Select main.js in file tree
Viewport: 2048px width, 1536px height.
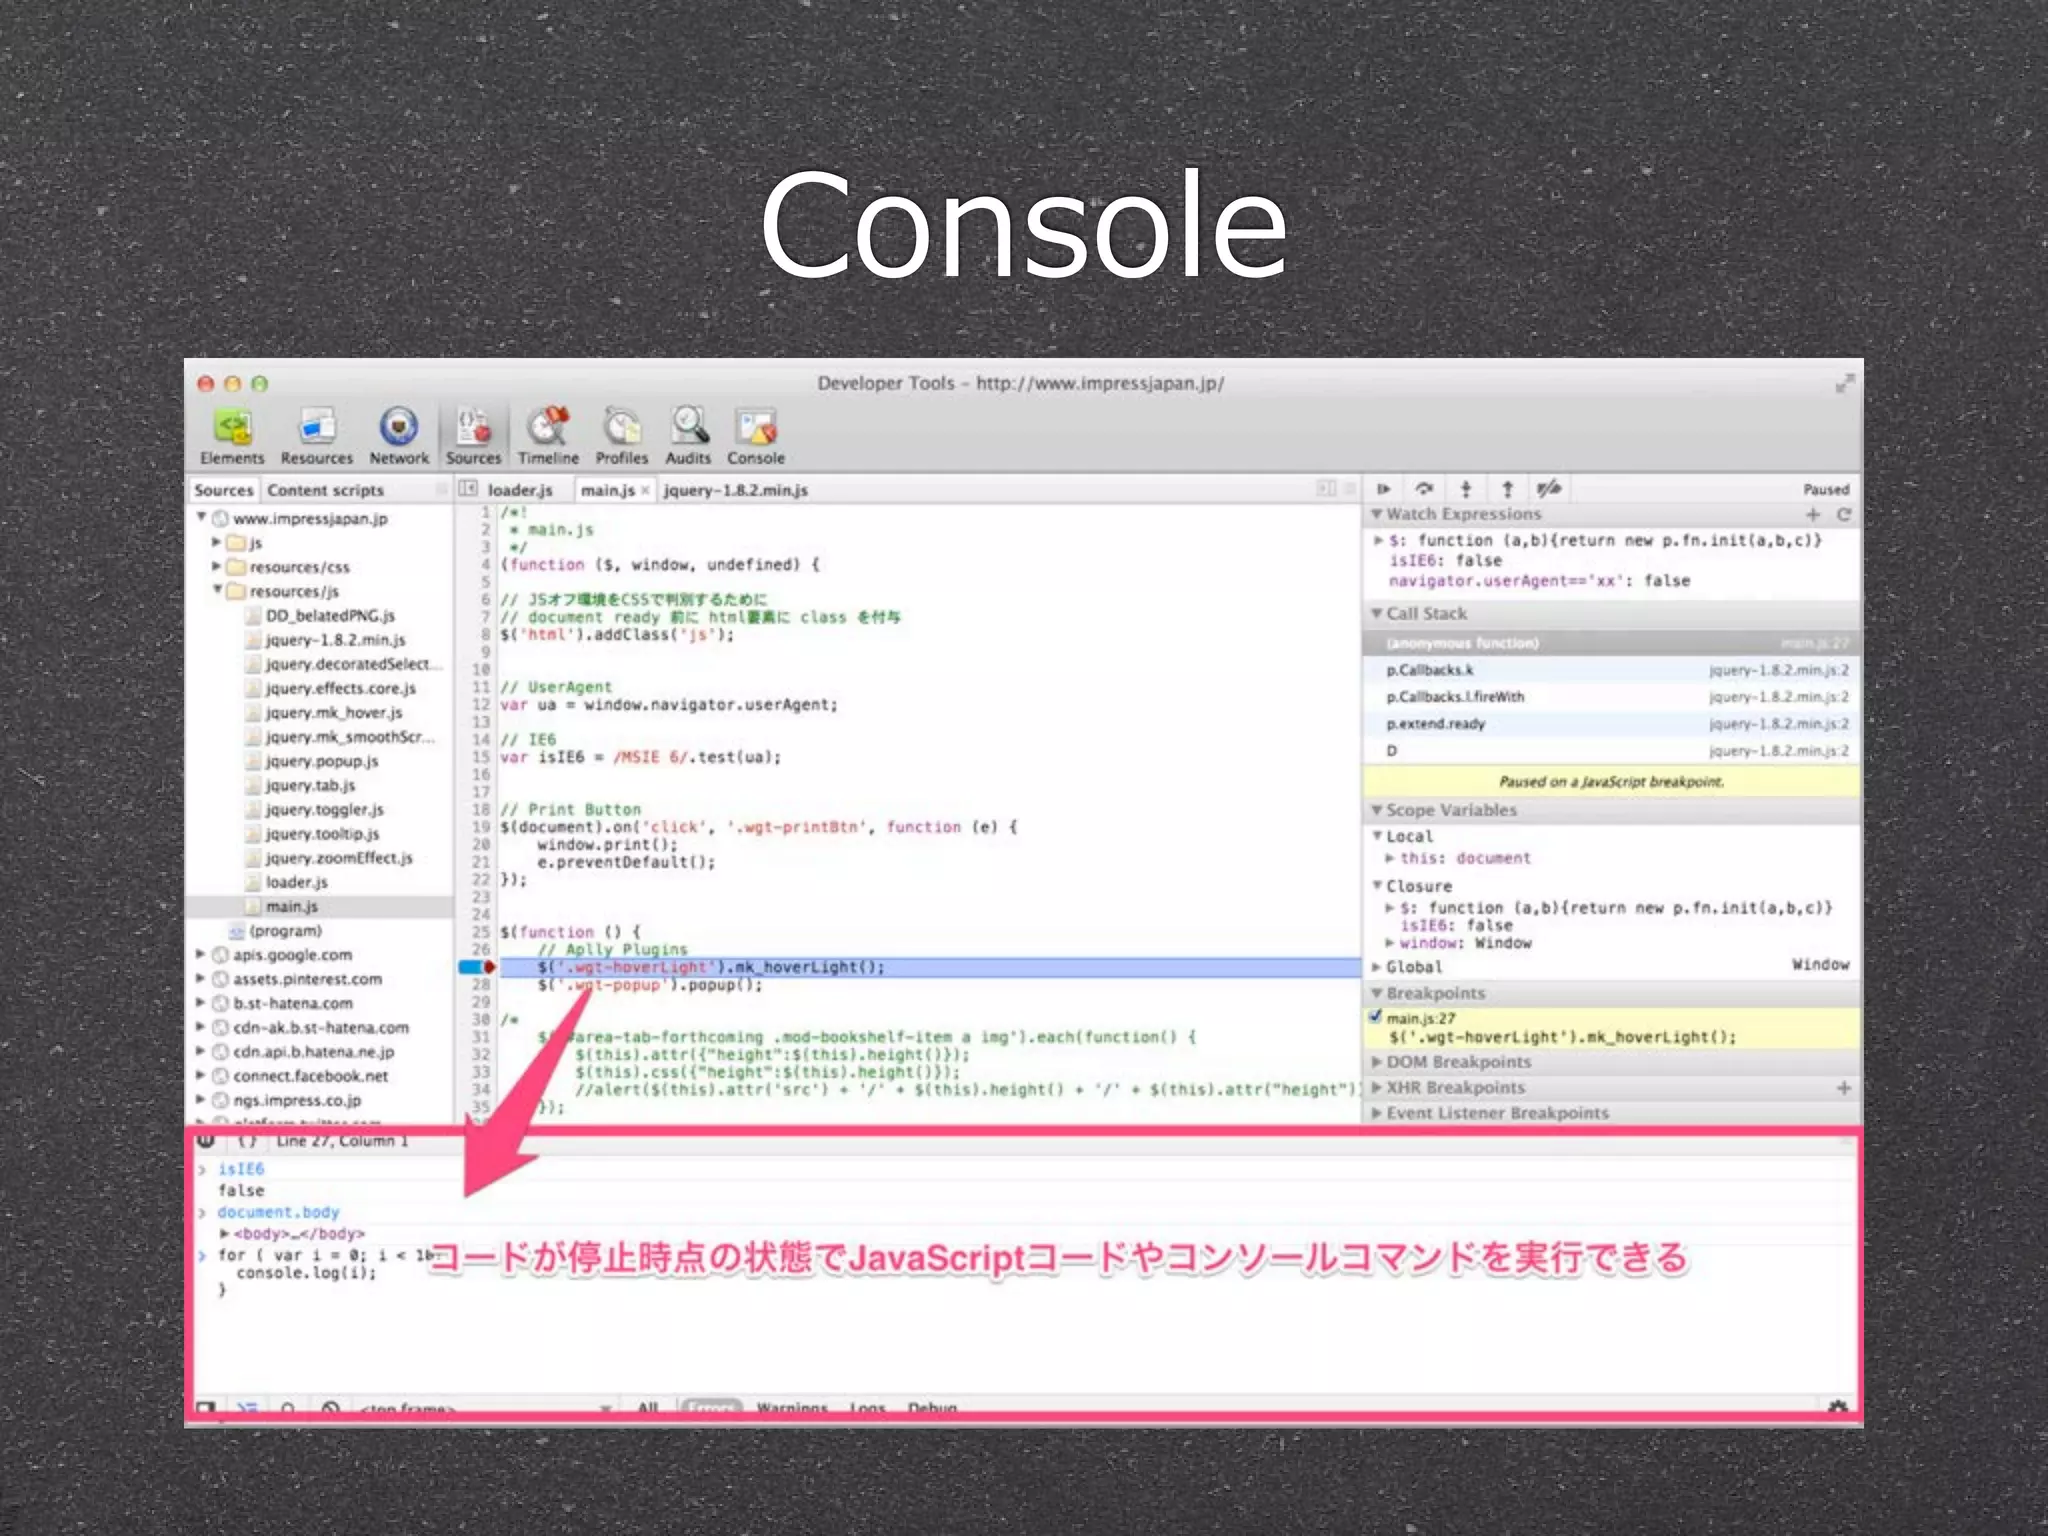coord(292,906)
